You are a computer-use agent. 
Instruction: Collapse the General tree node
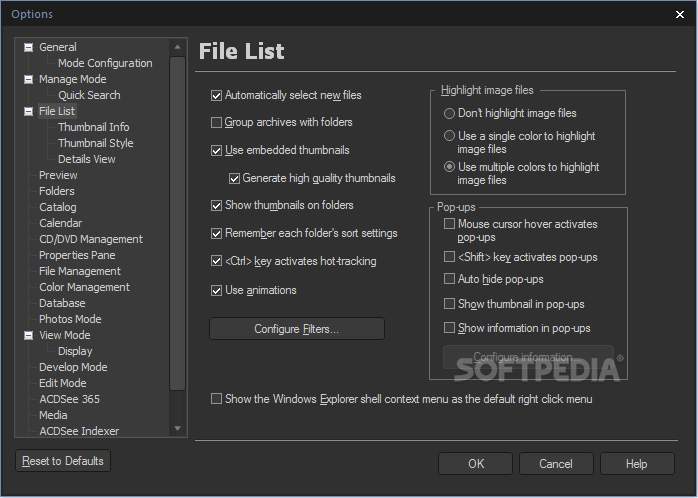click(x=28, y=47)
